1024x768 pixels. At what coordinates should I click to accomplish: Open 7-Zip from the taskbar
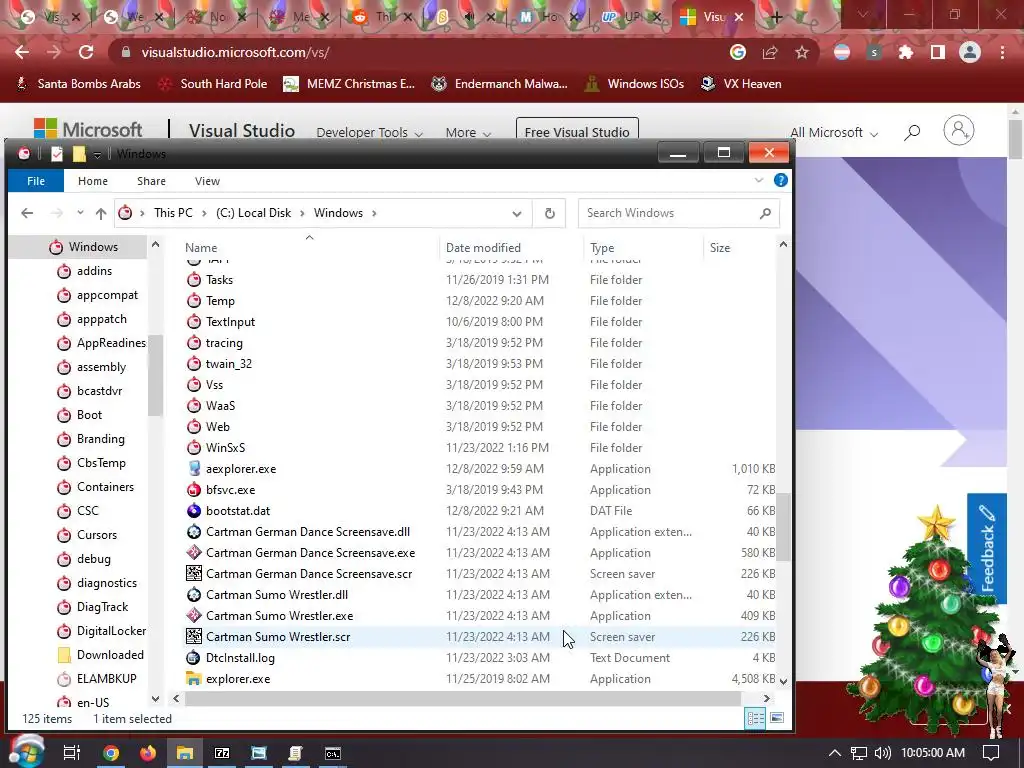222,753
